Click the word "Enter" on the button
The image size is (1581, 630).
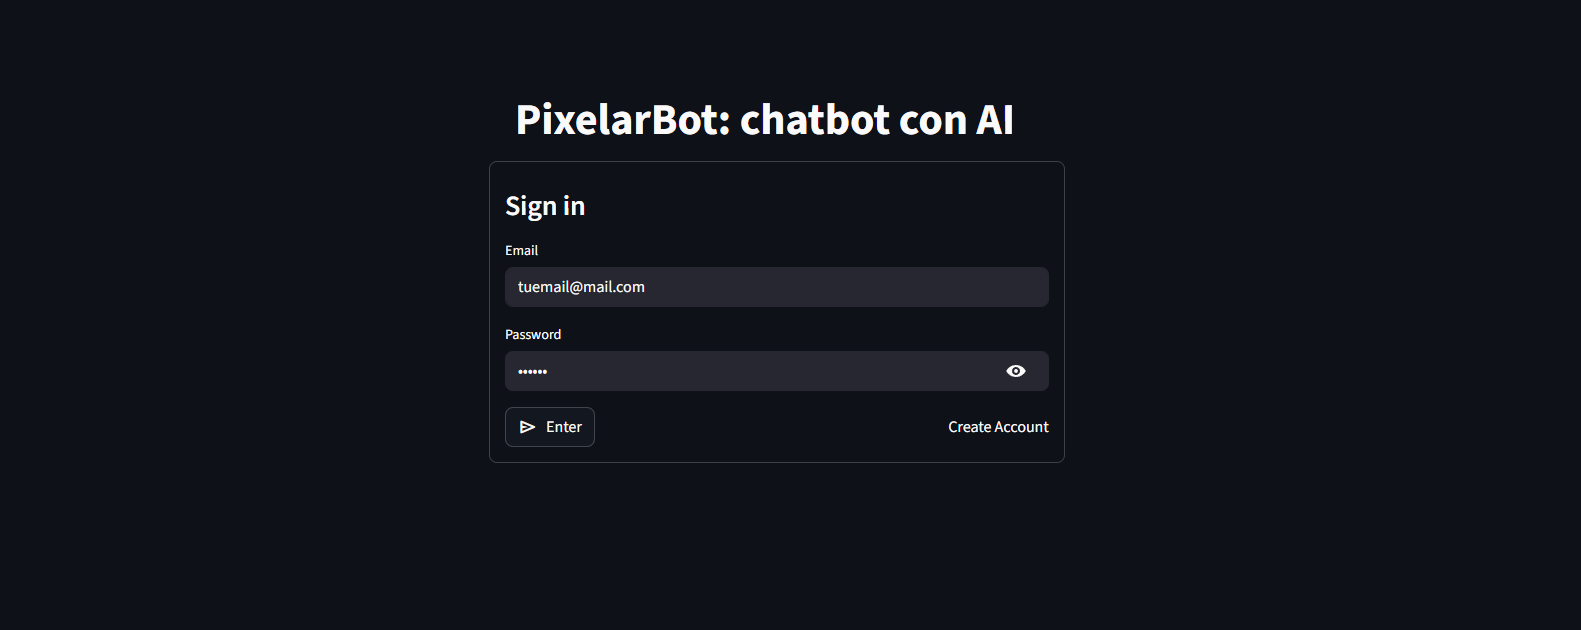564,427
